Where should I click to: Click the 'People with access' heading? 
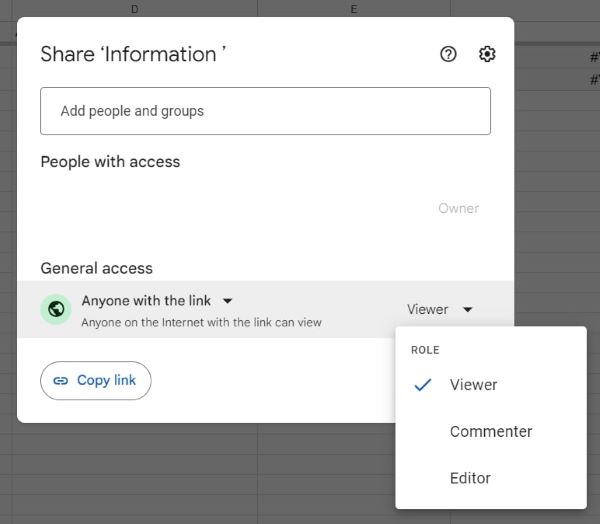tap(110, 162)
